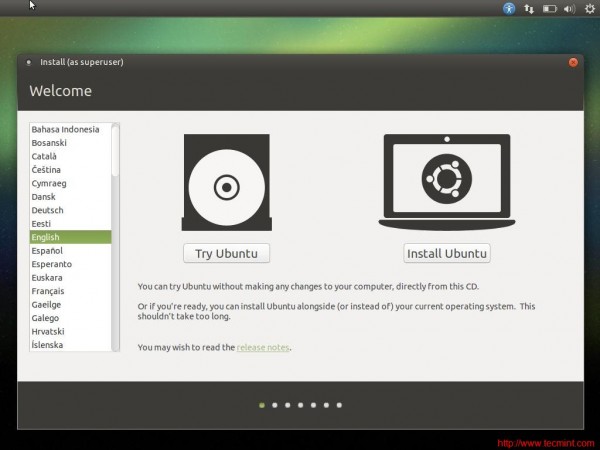Click the window menu dot beside Install title
600x450 pixels.
pos(29,62)
